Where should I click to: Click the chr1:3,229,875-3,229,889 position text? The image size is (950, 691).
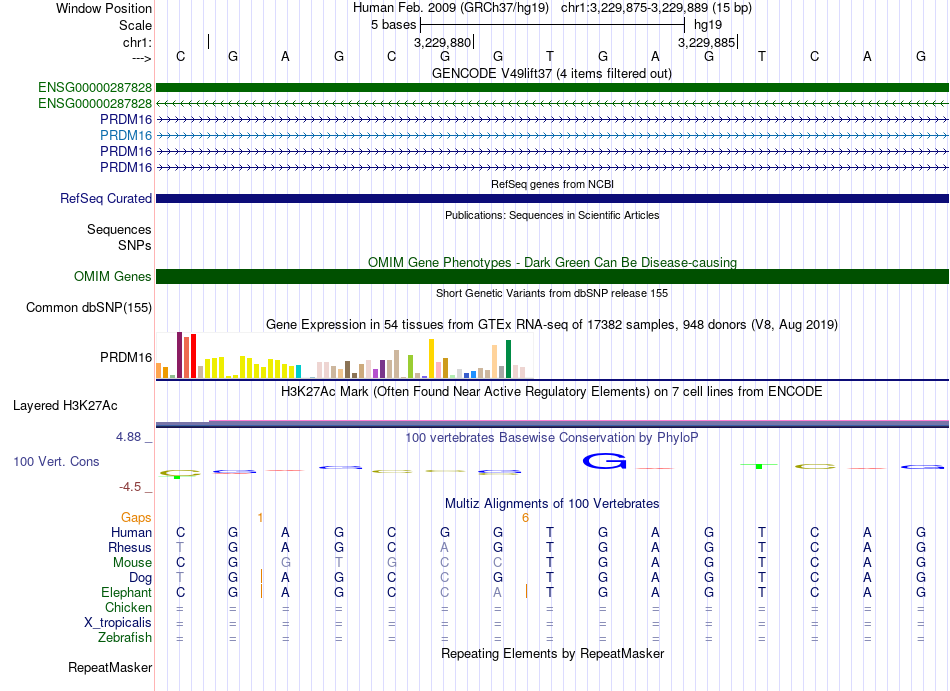point(656,8)
